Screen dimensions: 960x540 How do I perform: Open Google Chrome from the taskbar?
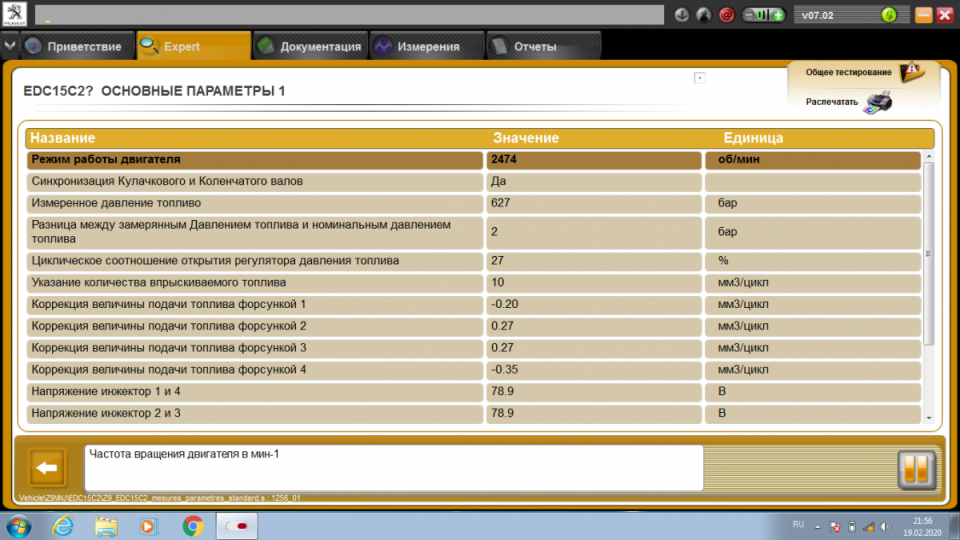tap(193, 524)
